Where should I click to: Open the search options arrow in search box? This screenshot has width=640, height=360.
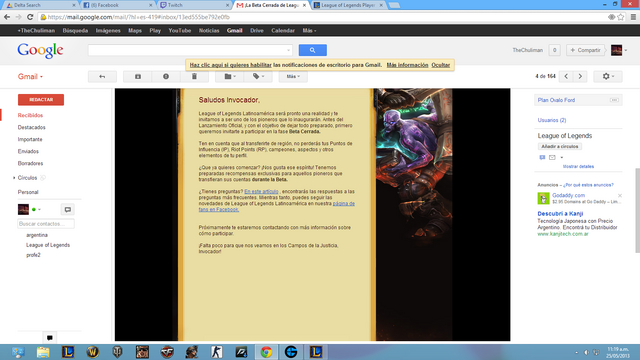(288, 50)
